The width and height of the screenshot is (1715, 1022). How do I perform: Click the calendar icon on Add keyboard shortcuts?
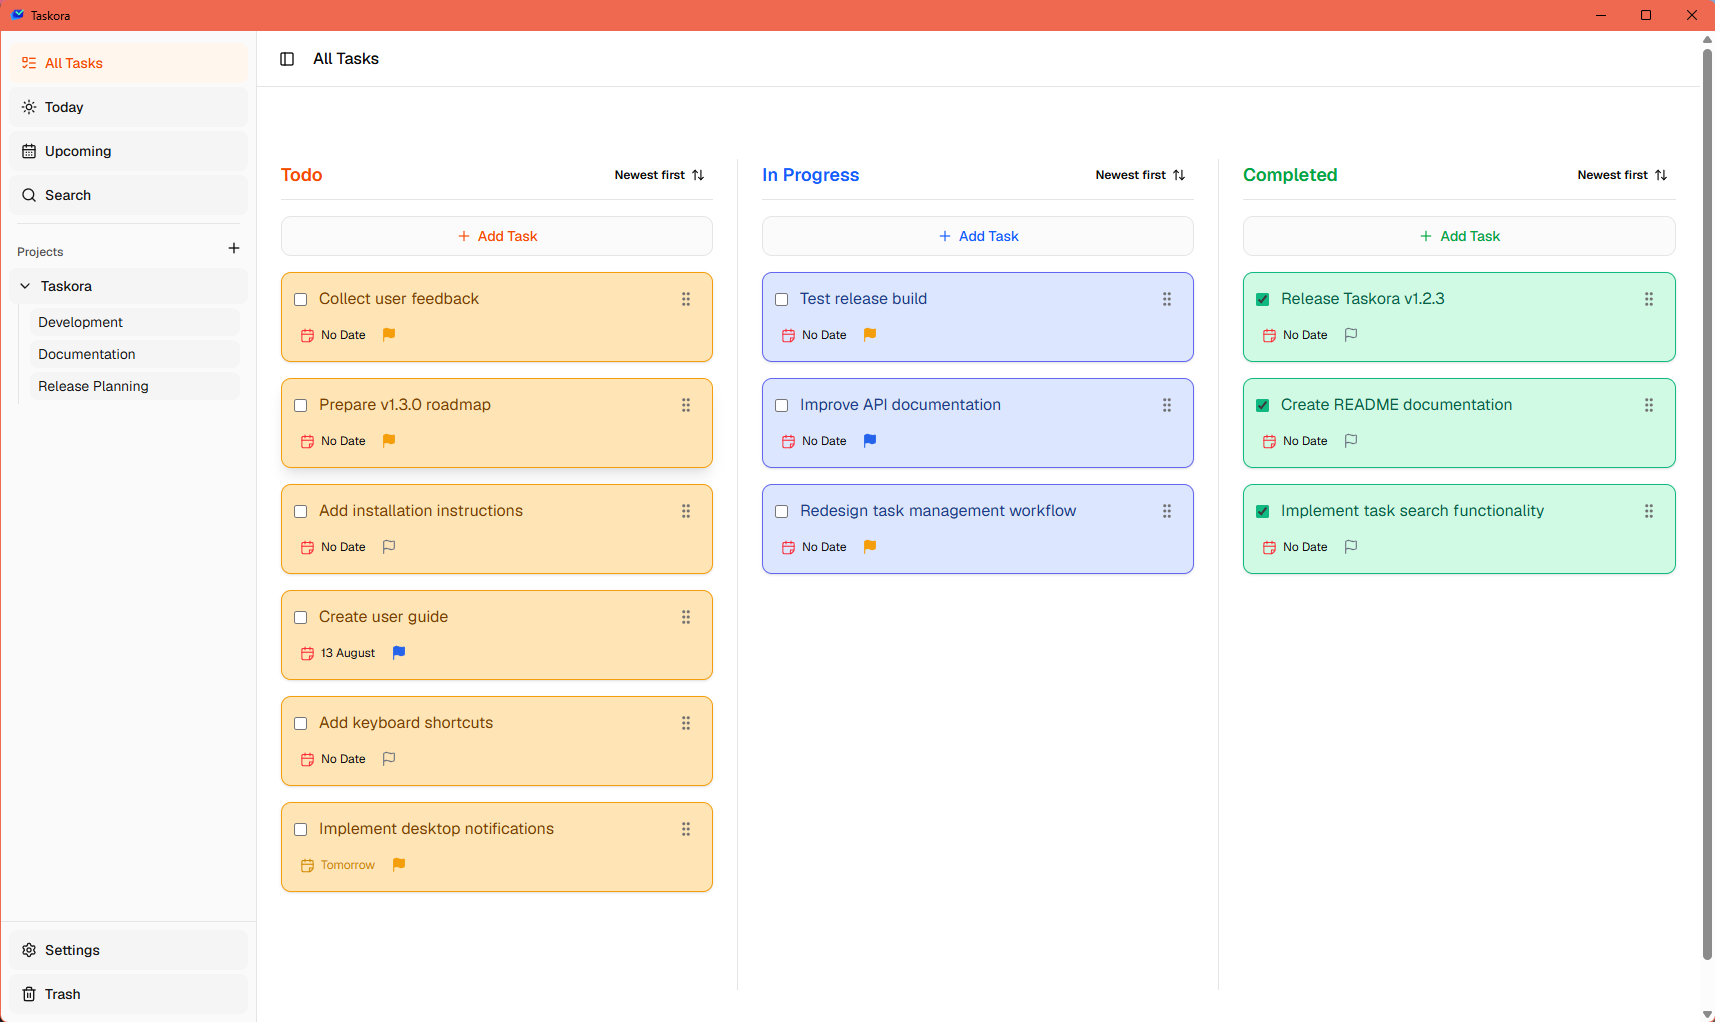click(307, 759)
